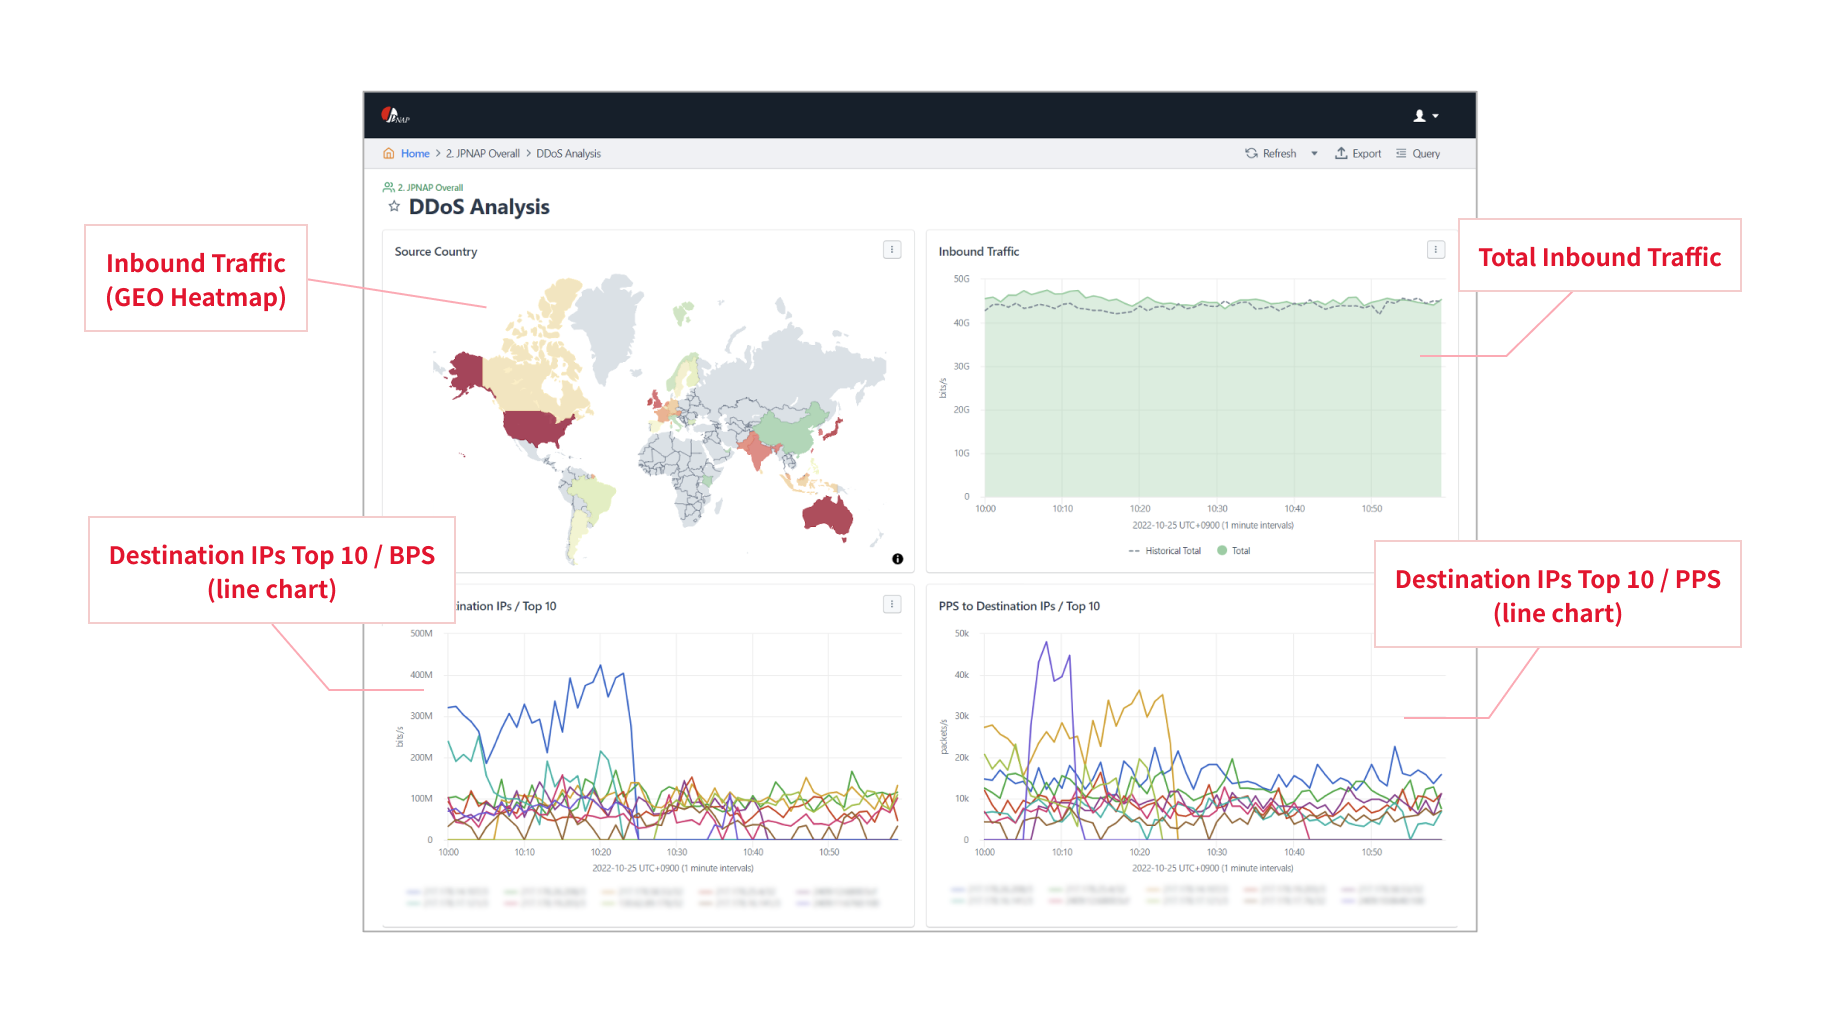Click Australia on the Source Country map
This screenshot has height=1034, width=1824.
click(x=827, y=514)
